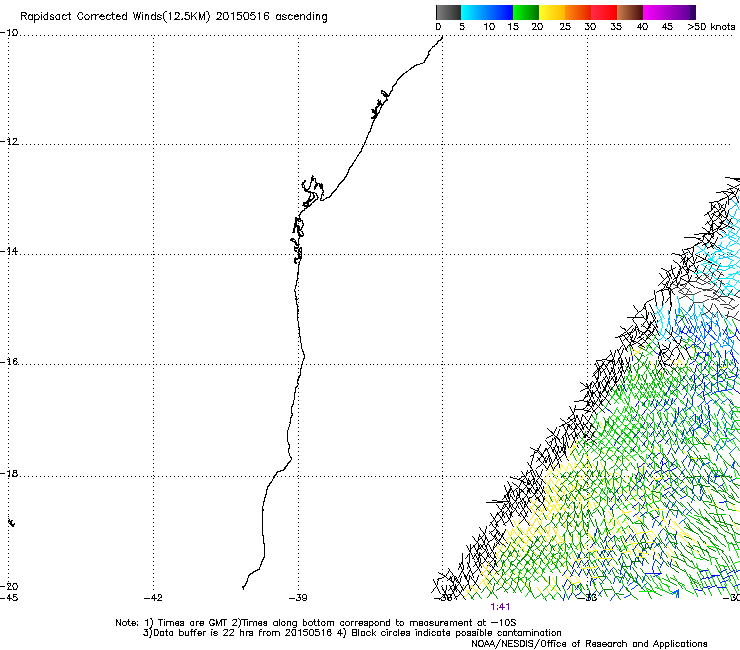The height and width of the screenshot is (650, 740).
Task: Click the latitude label '-10'
Action: point(9,33)
